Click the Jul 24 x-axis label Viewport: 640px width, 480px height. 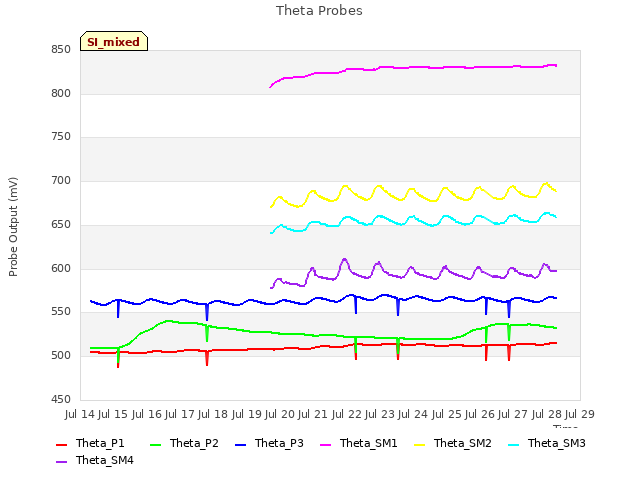[413, 414]
